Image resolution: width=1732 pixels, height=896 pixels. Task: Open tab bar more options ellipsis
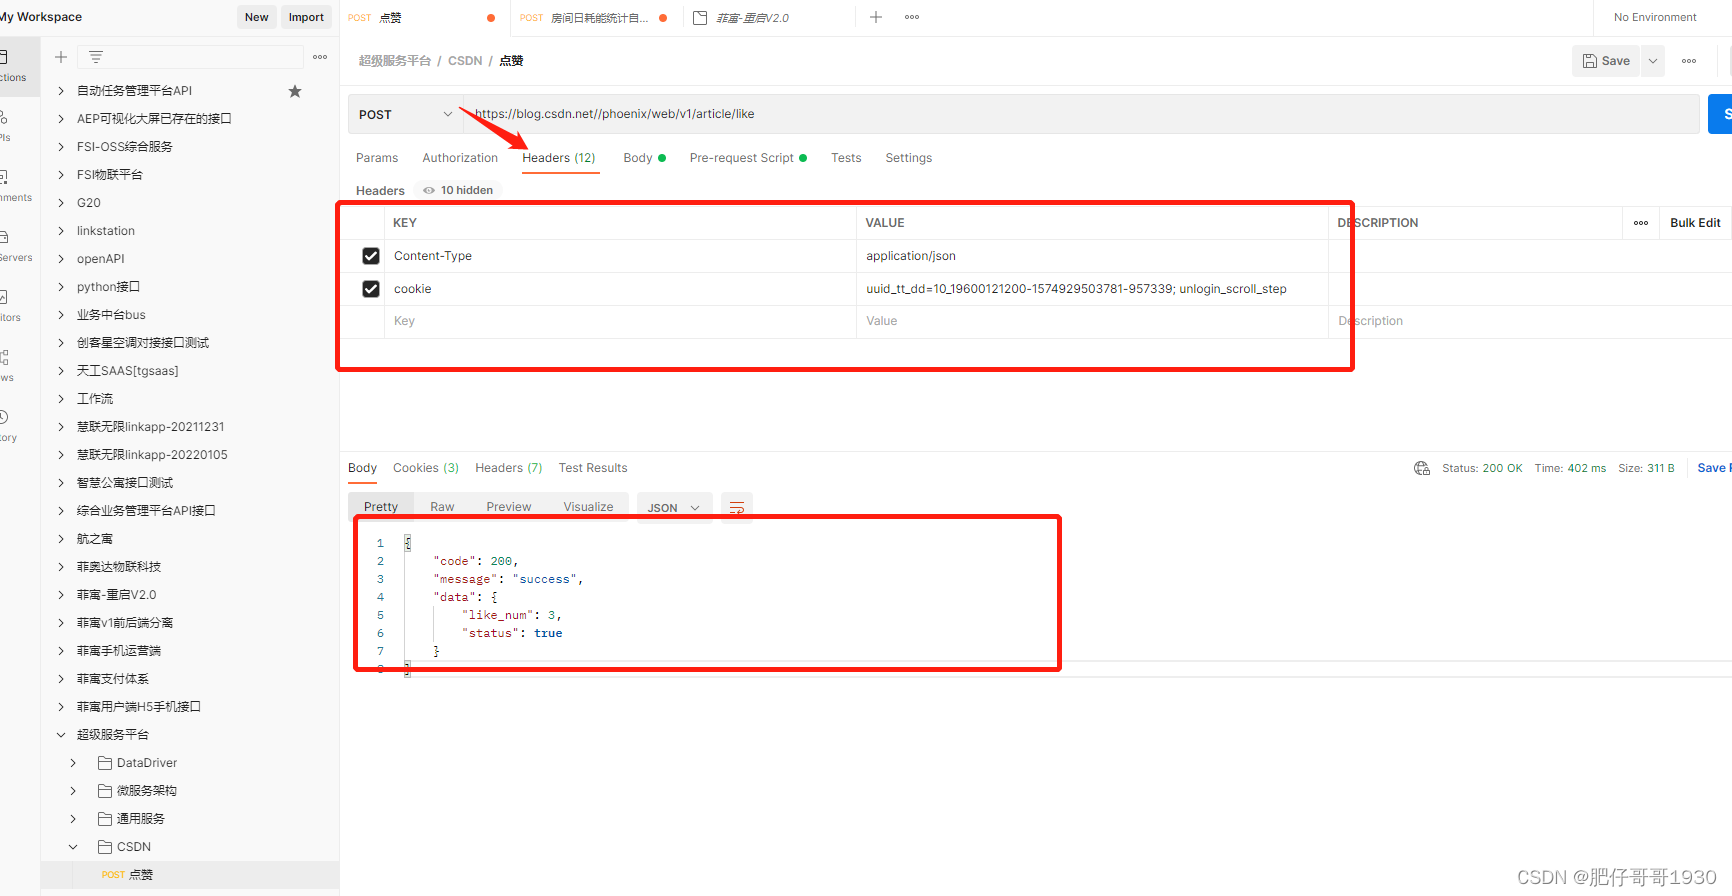pyautogui.click(x=912, y=17)
